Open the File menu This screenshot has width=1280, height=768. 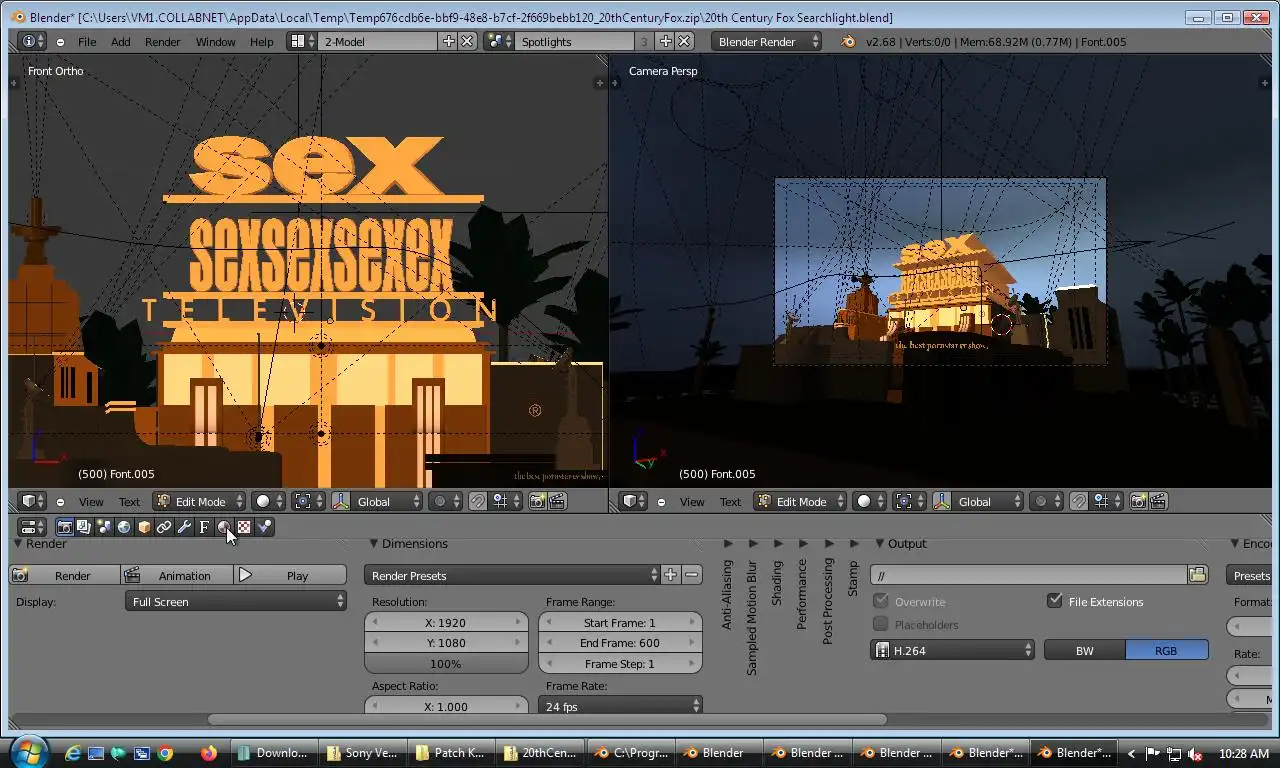click(x=87, y=41)
